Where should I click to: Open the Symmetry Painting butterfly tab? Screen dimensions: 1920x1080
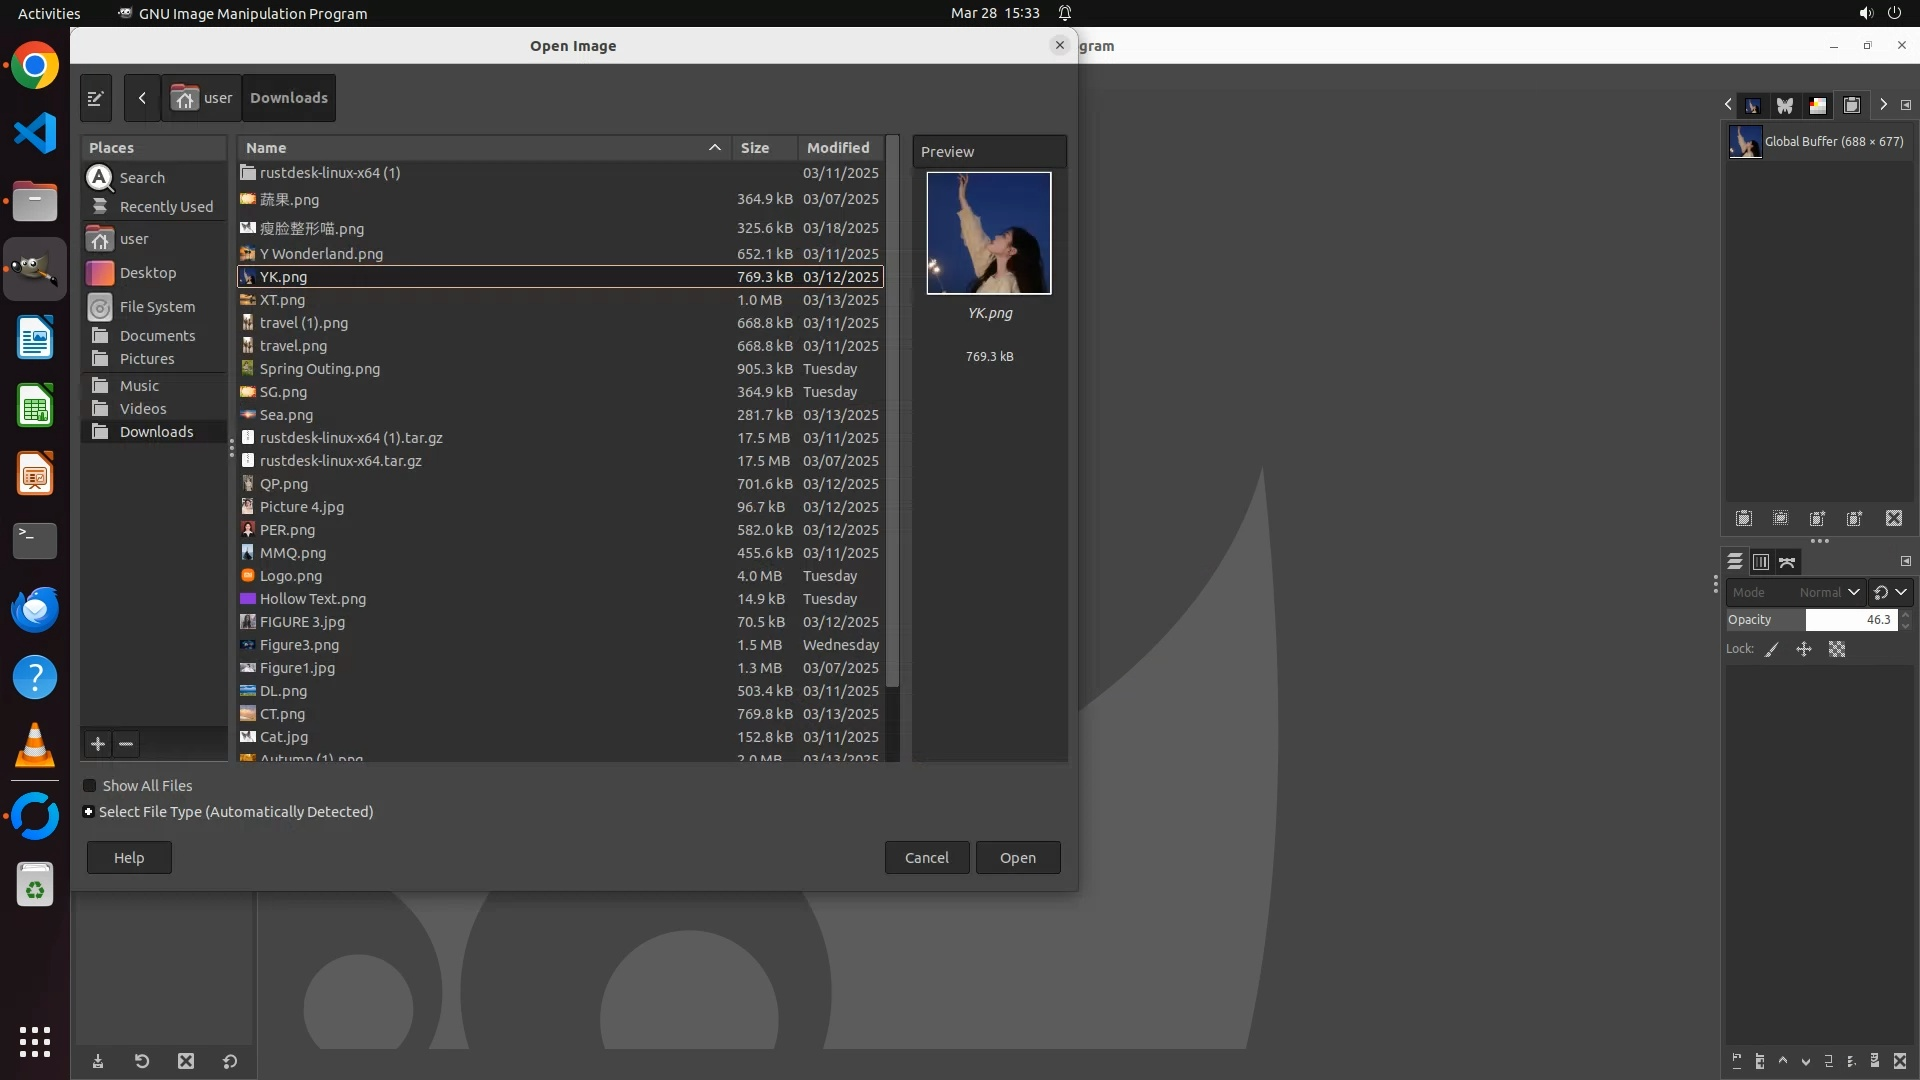1785,105
